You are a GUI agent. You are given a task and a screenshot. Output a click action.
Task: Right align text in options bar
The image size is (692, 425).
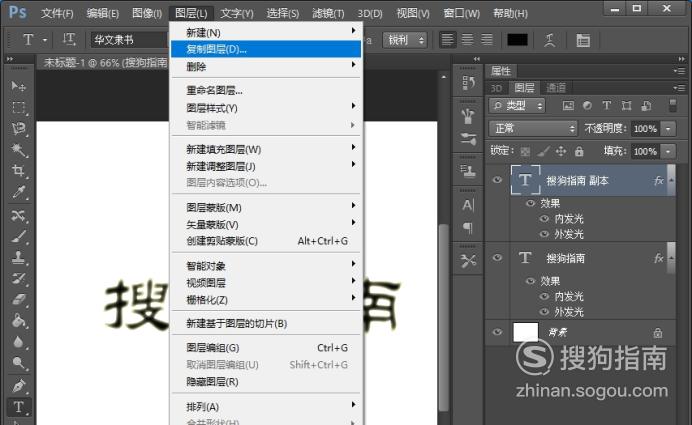[x=487, y=40]
